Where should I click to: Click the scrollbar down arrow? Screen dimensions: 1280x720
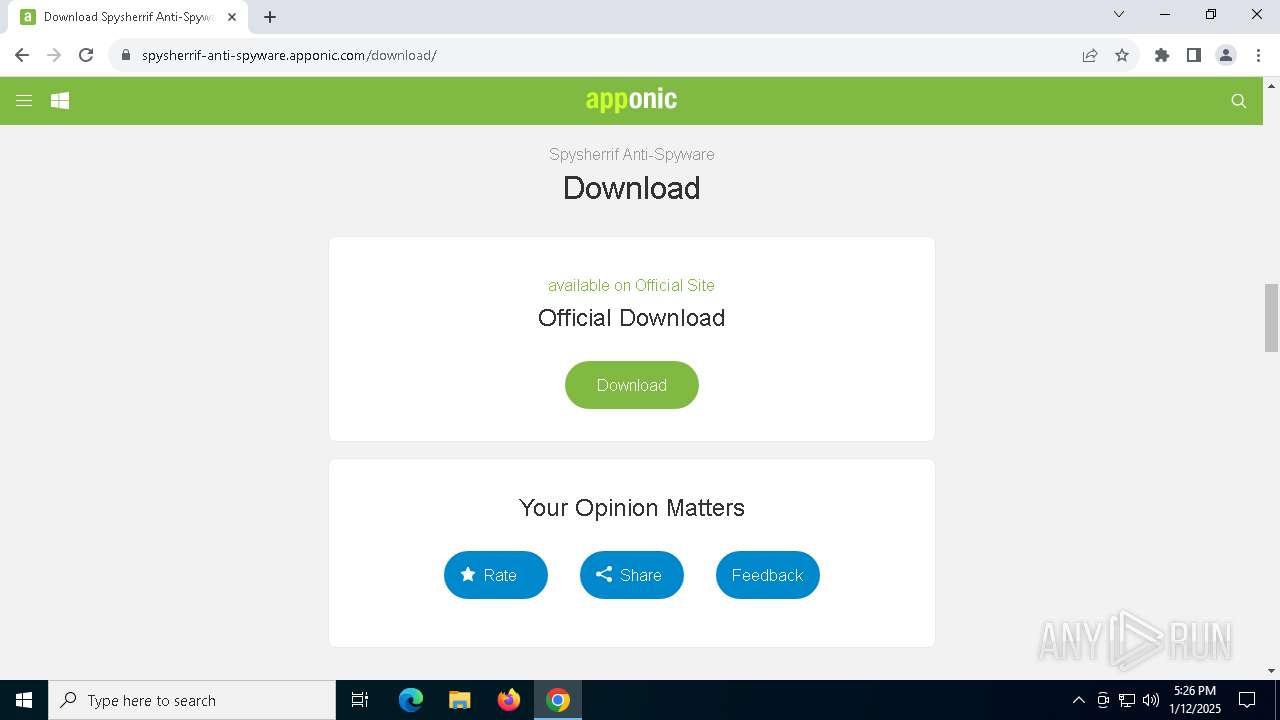click(1271, 671)
